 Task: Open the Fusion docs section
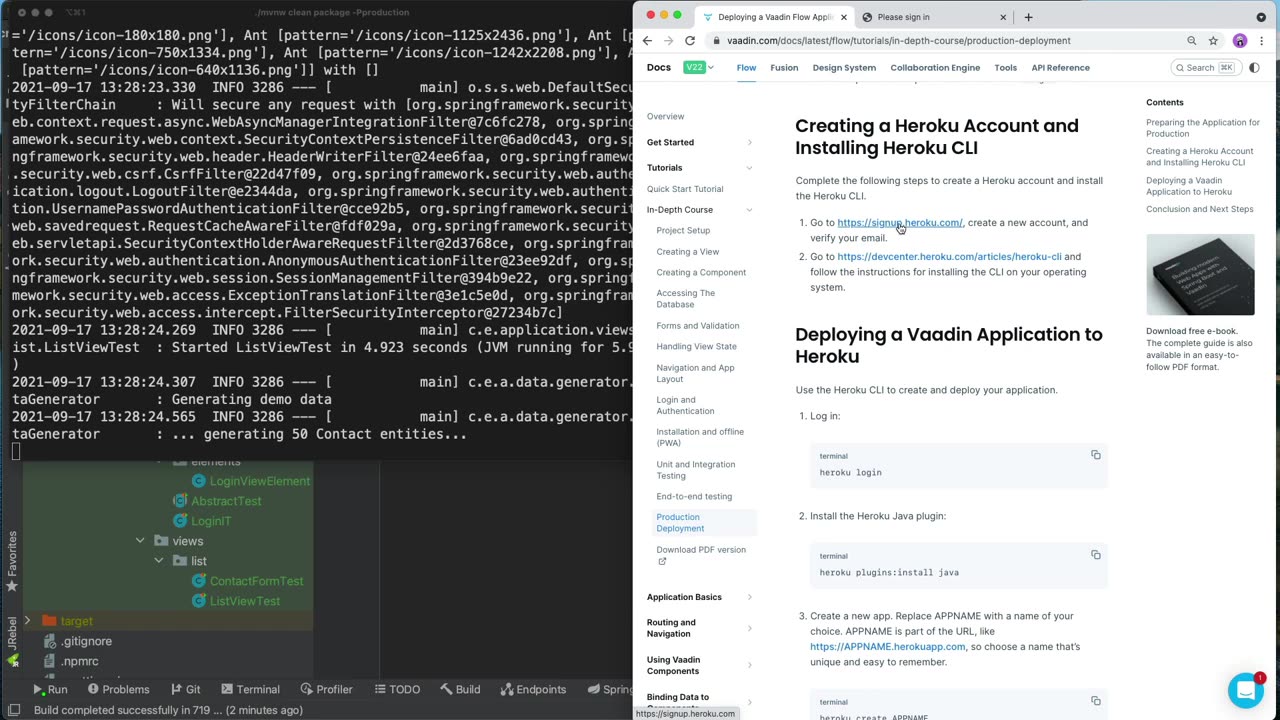click(x=784, y=68)
